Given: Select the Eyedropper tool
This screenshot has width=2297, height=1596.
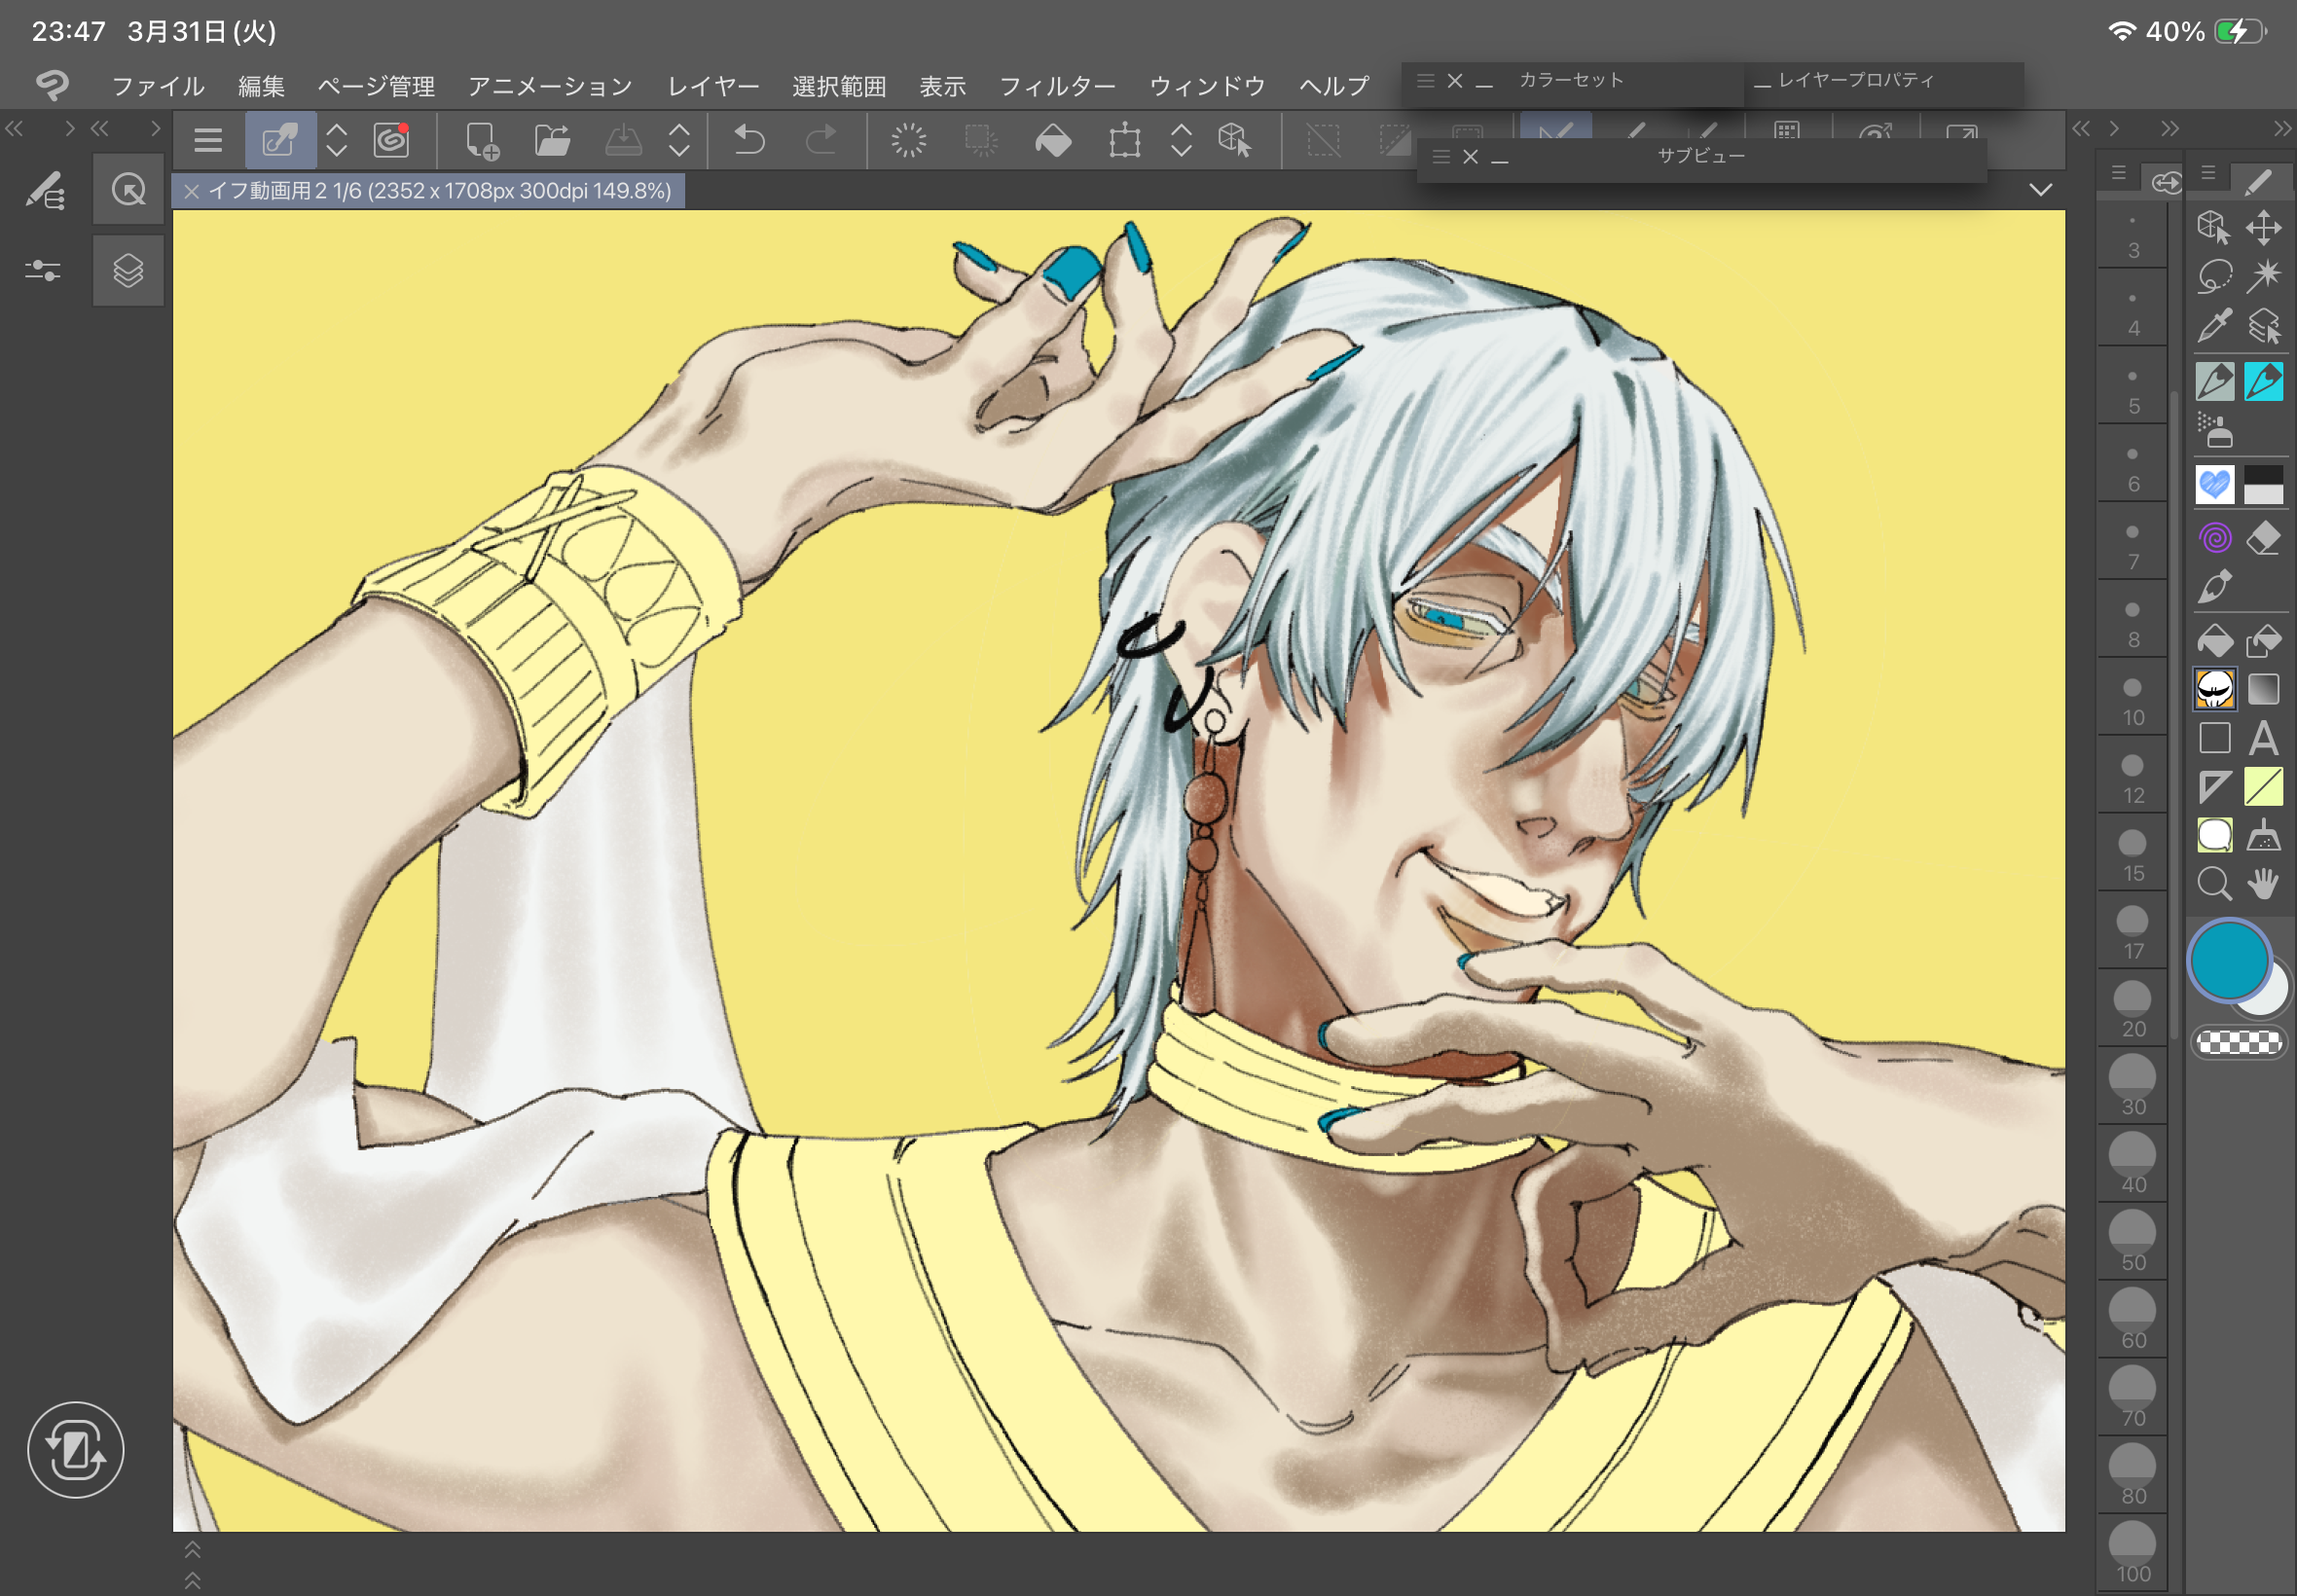Looking at the screenshot, I should coord(2214,326).
